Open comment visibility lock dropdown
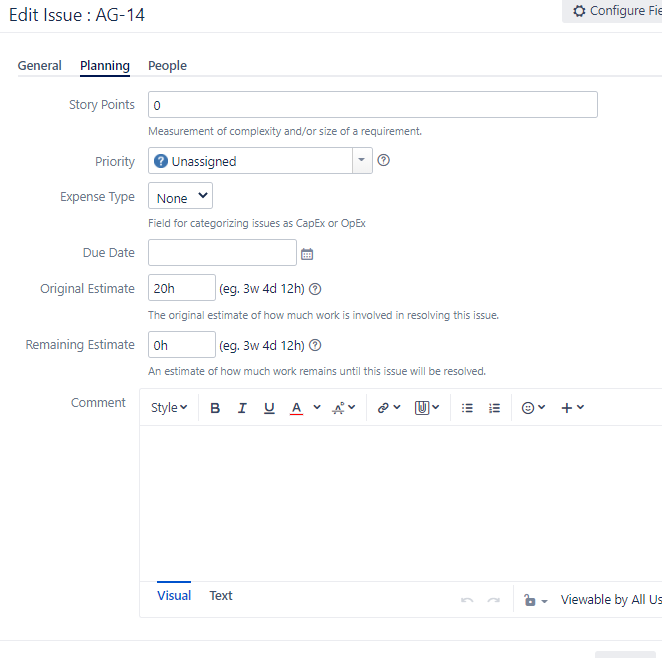 tap(535, 600)
